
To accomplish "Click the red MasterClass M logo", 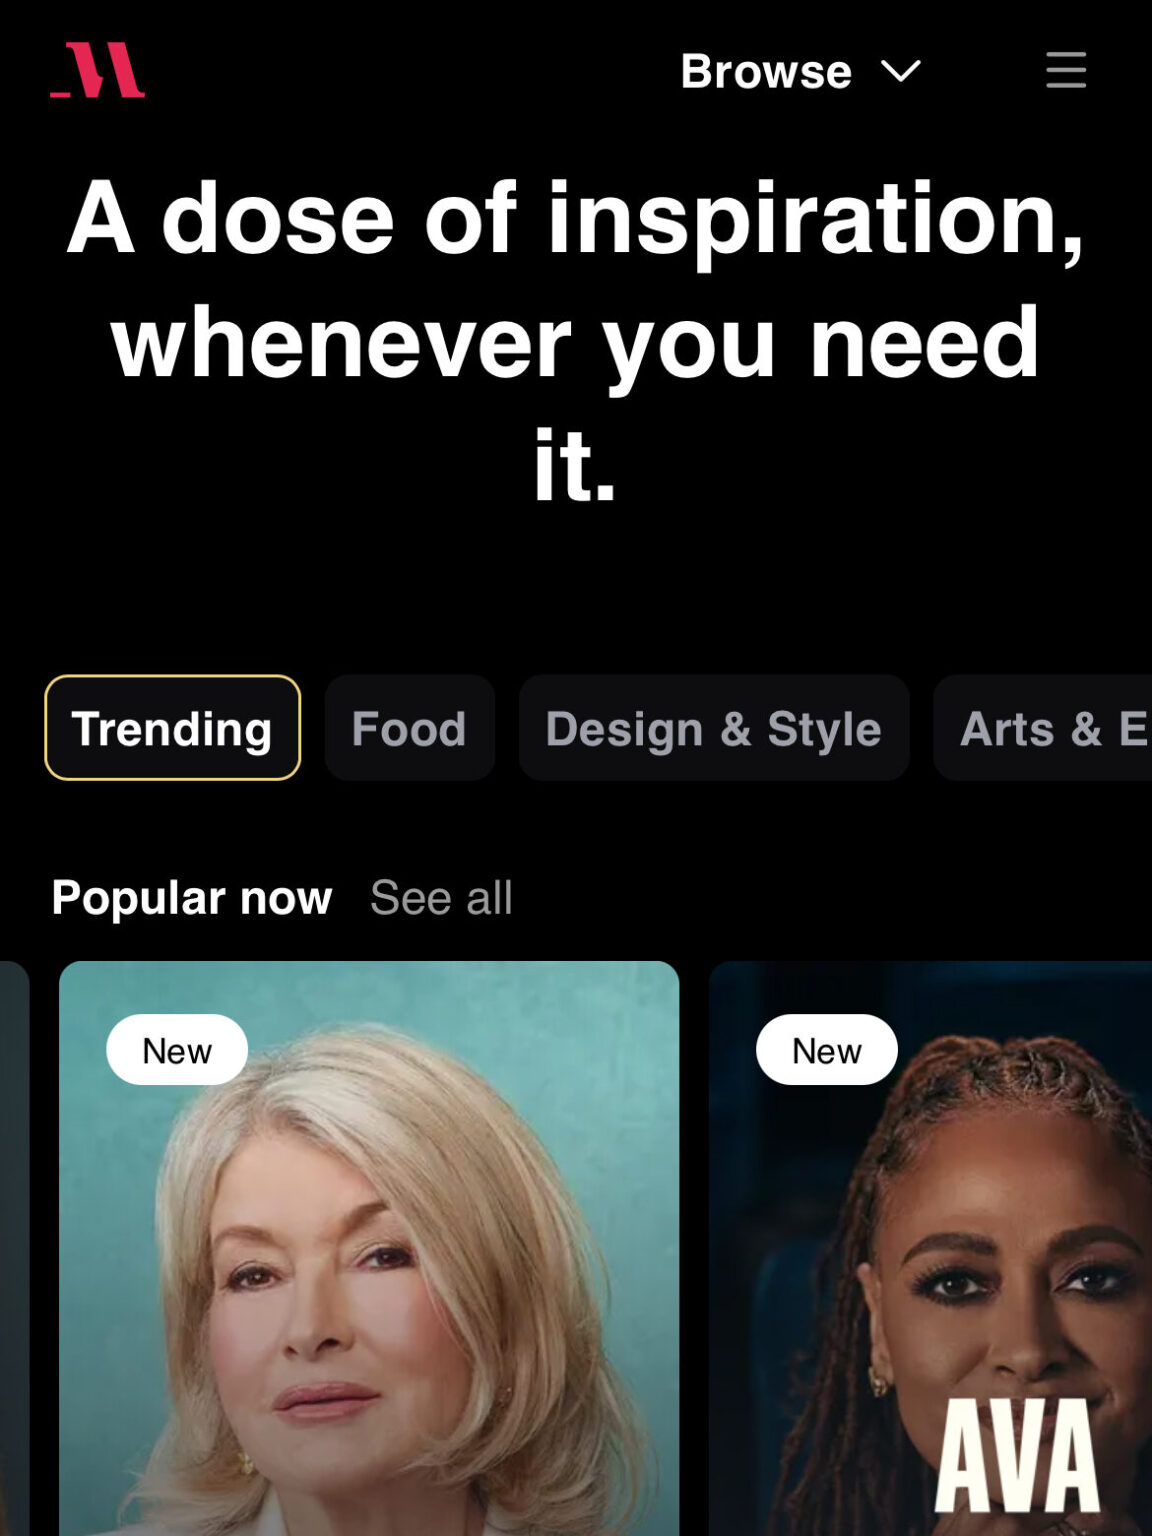I will (x=97, y=70).
